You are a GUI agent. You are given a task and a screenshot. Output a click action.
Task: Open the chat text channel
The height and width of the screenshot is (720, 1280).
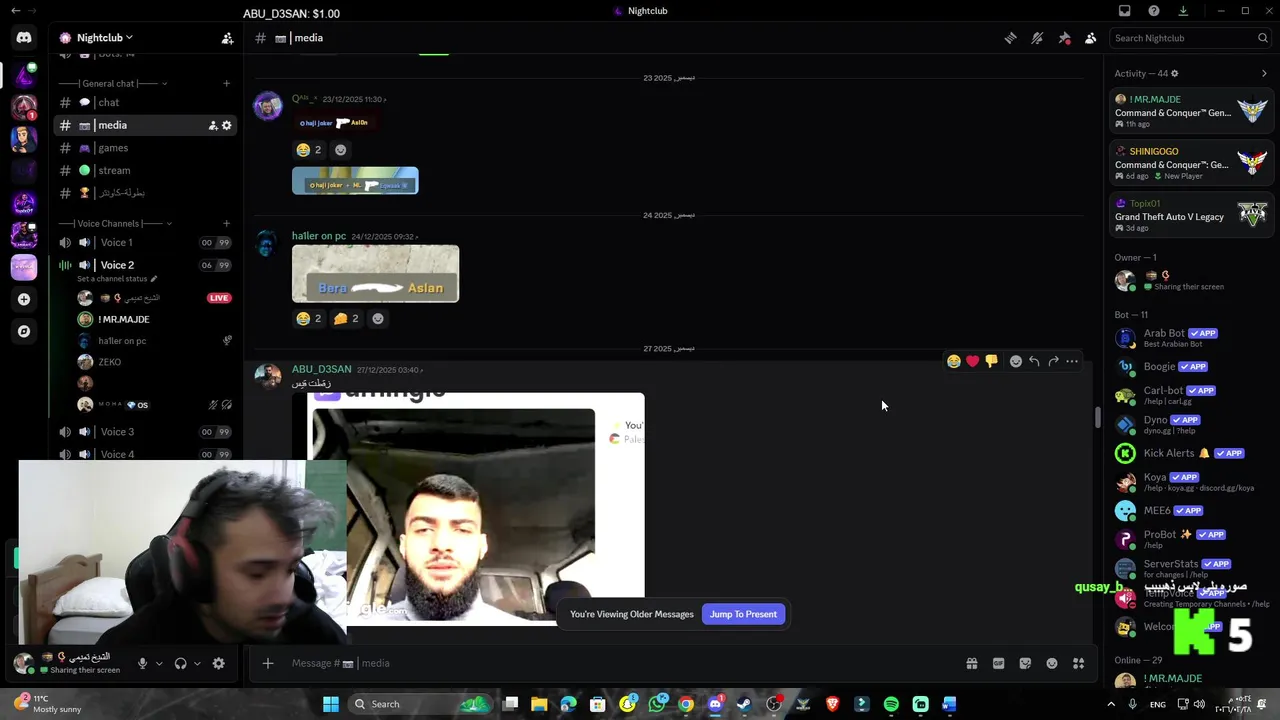coord(146,102)
